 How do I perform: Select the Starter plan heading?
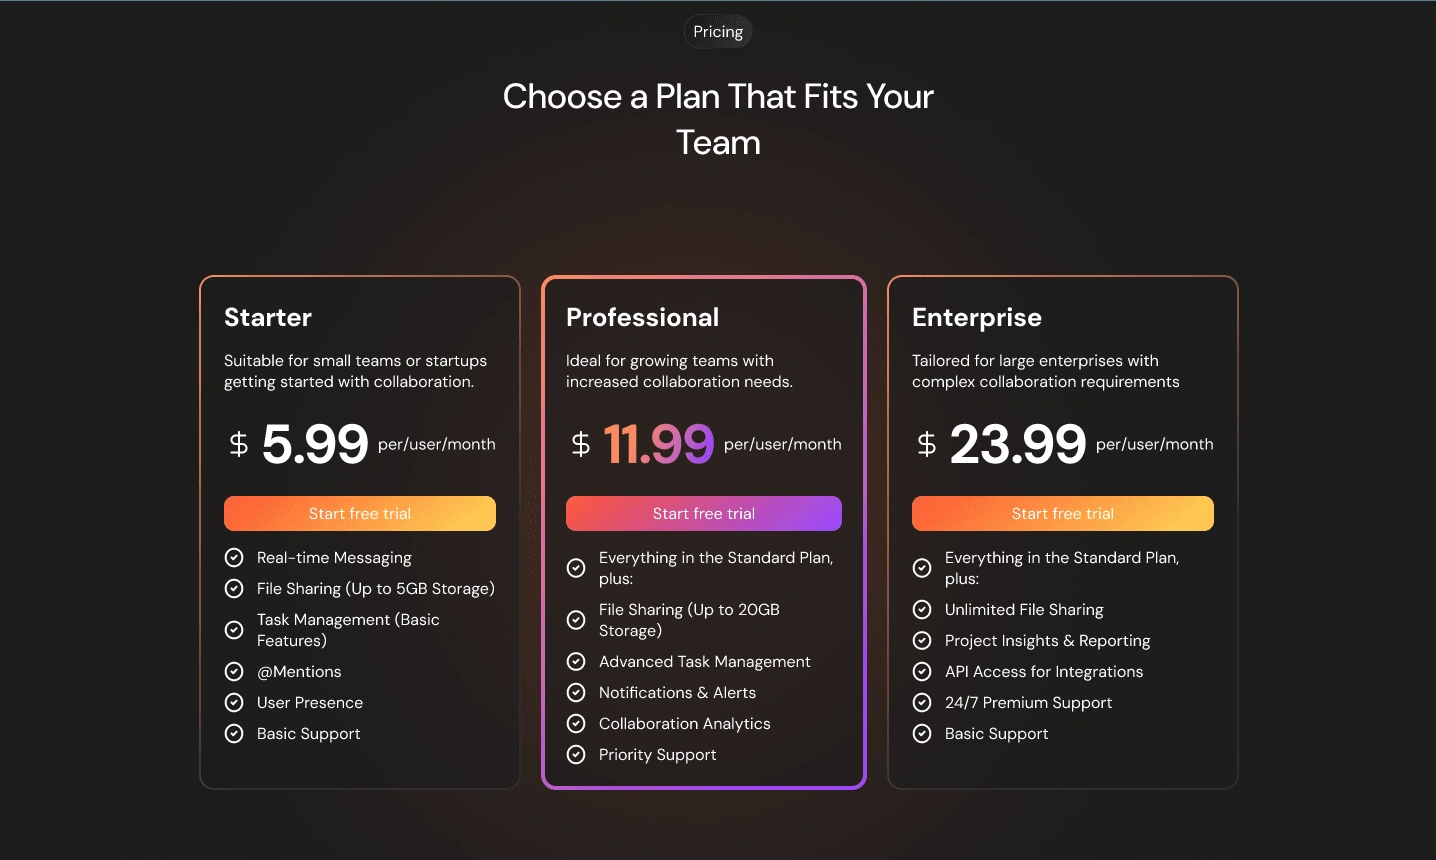coord(268,318)
